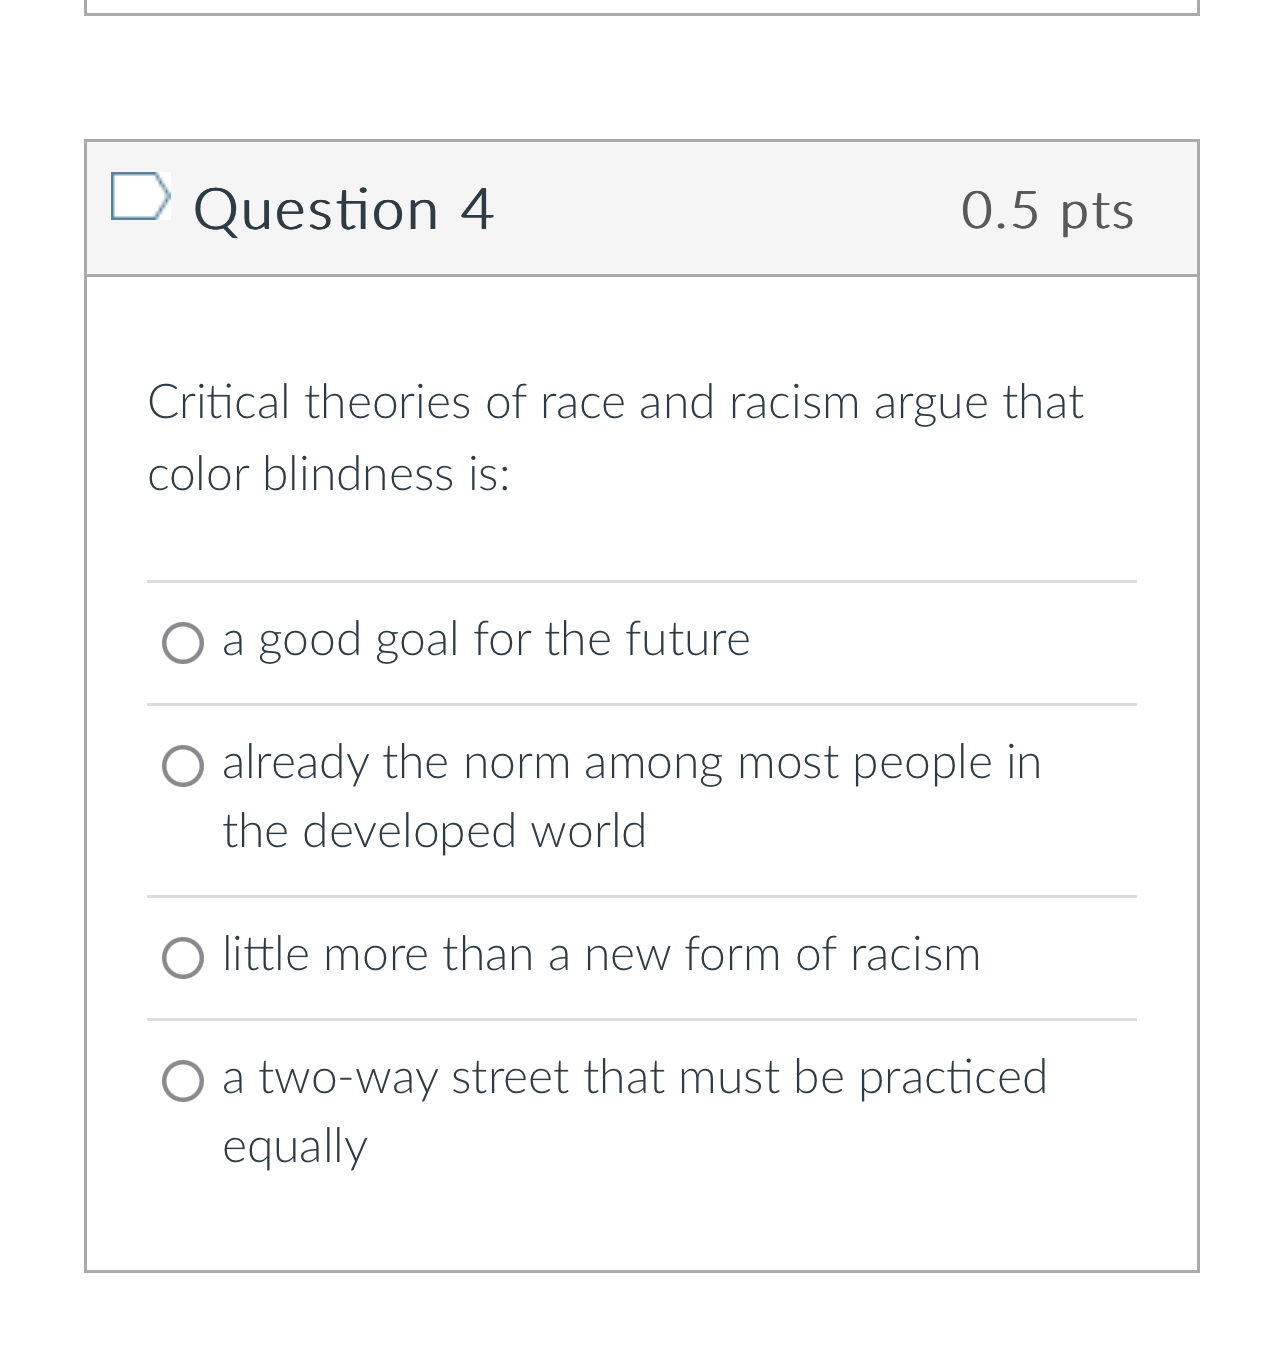Click the border edge of the question card

tap(86, 700)
